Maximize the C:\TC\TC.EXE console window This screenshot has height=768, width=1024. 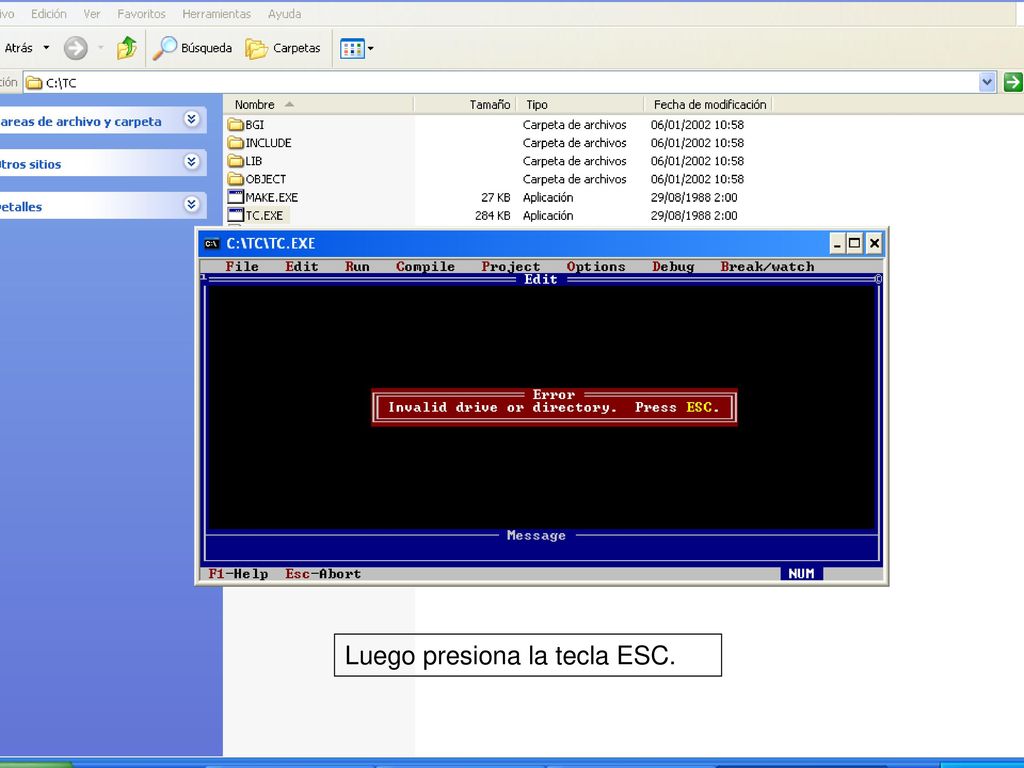tap(854, 244)
